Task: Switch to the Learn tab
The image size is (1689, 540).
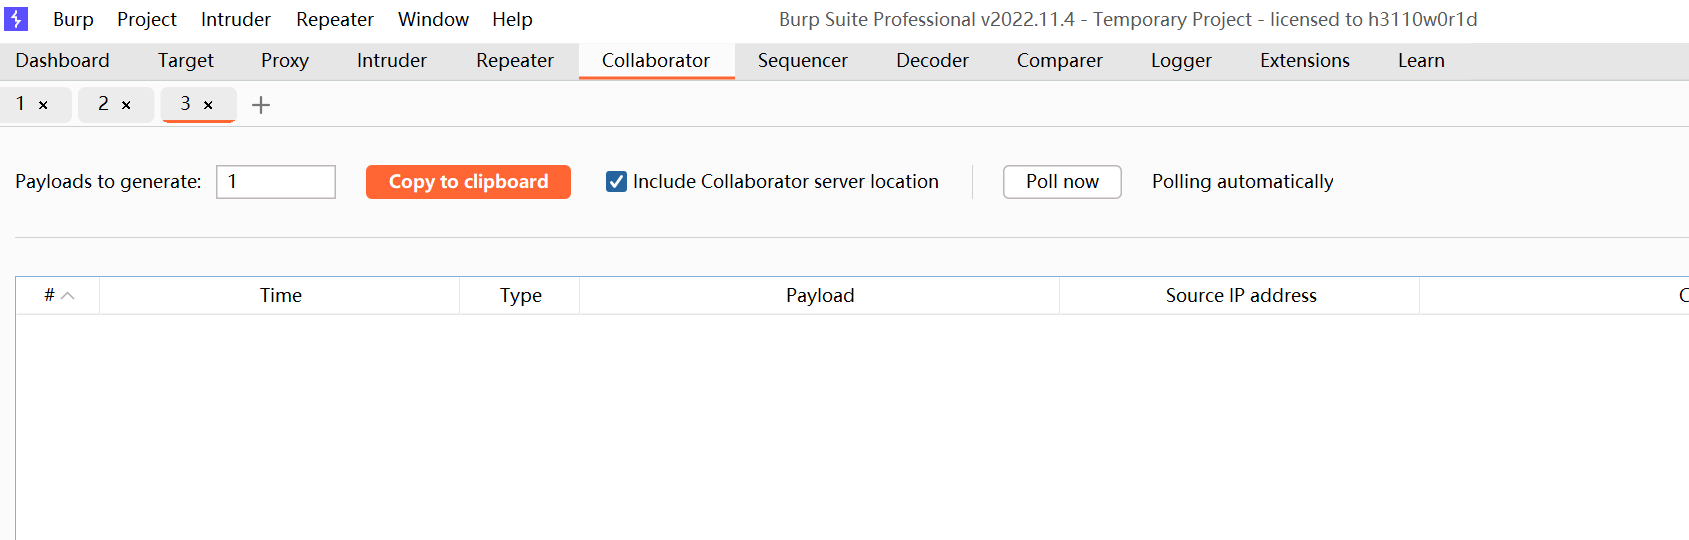Action: coord(1421,61)
